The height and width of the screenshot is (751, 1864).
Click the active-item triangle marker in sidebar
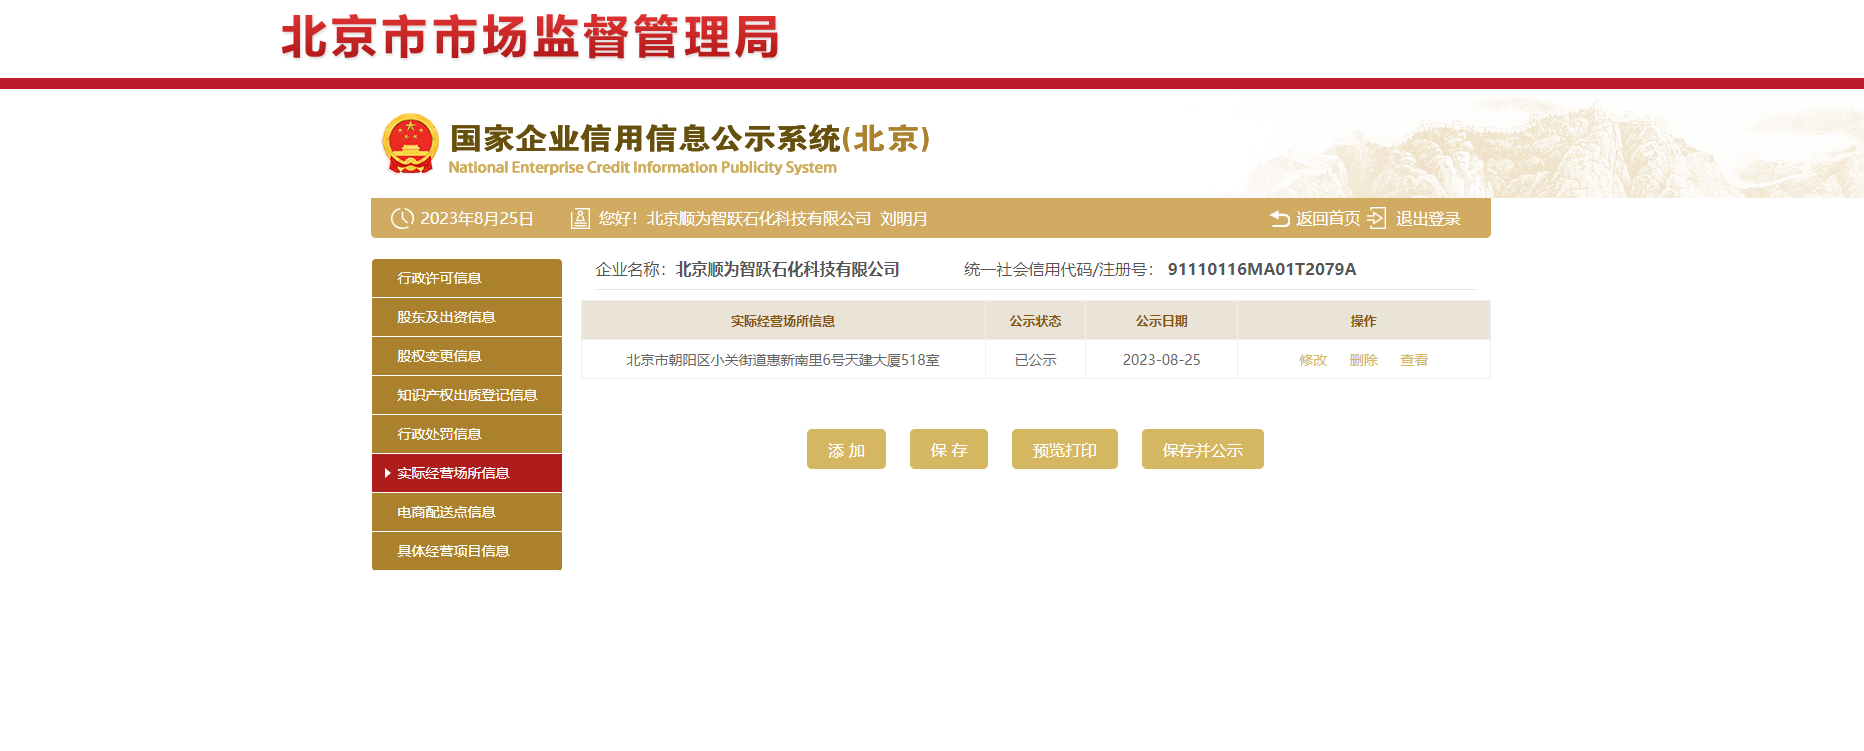coord(387,473)
